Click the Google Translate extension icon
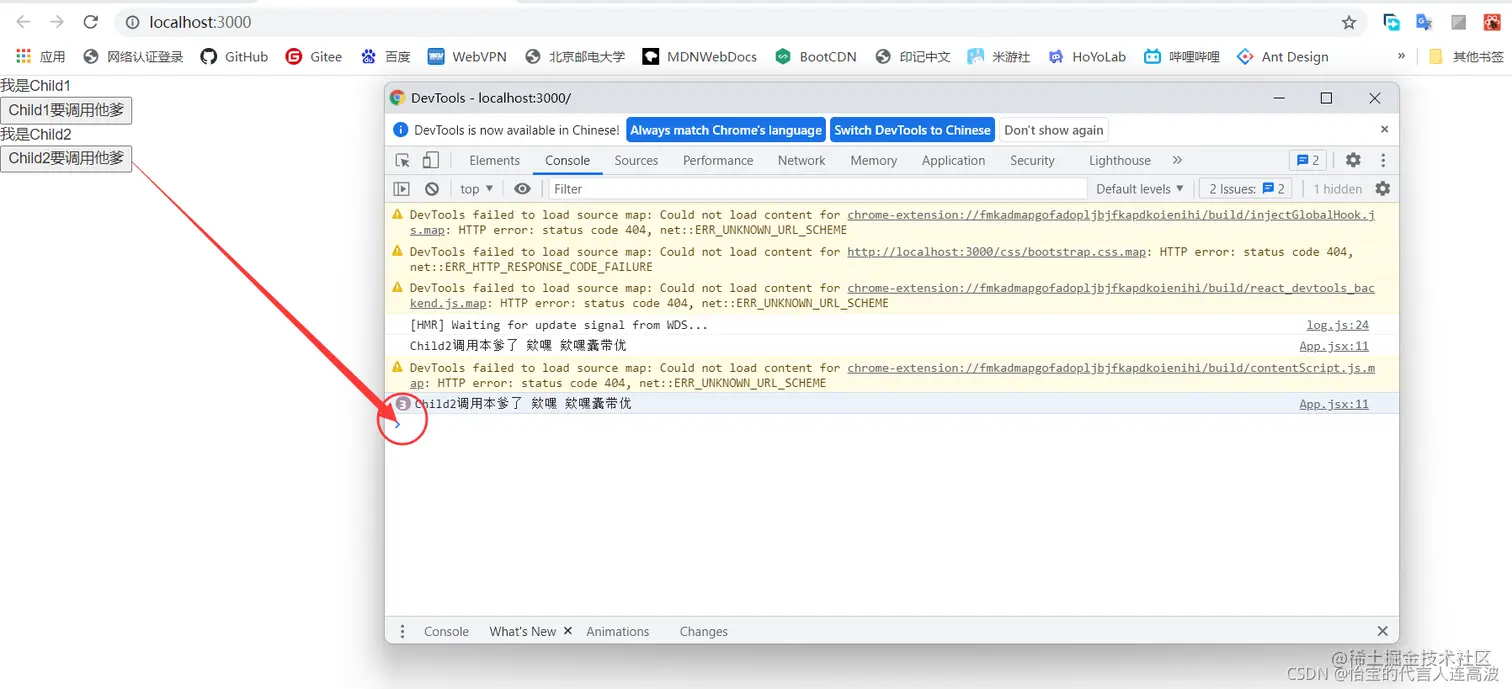 [x=1425, y=22]
